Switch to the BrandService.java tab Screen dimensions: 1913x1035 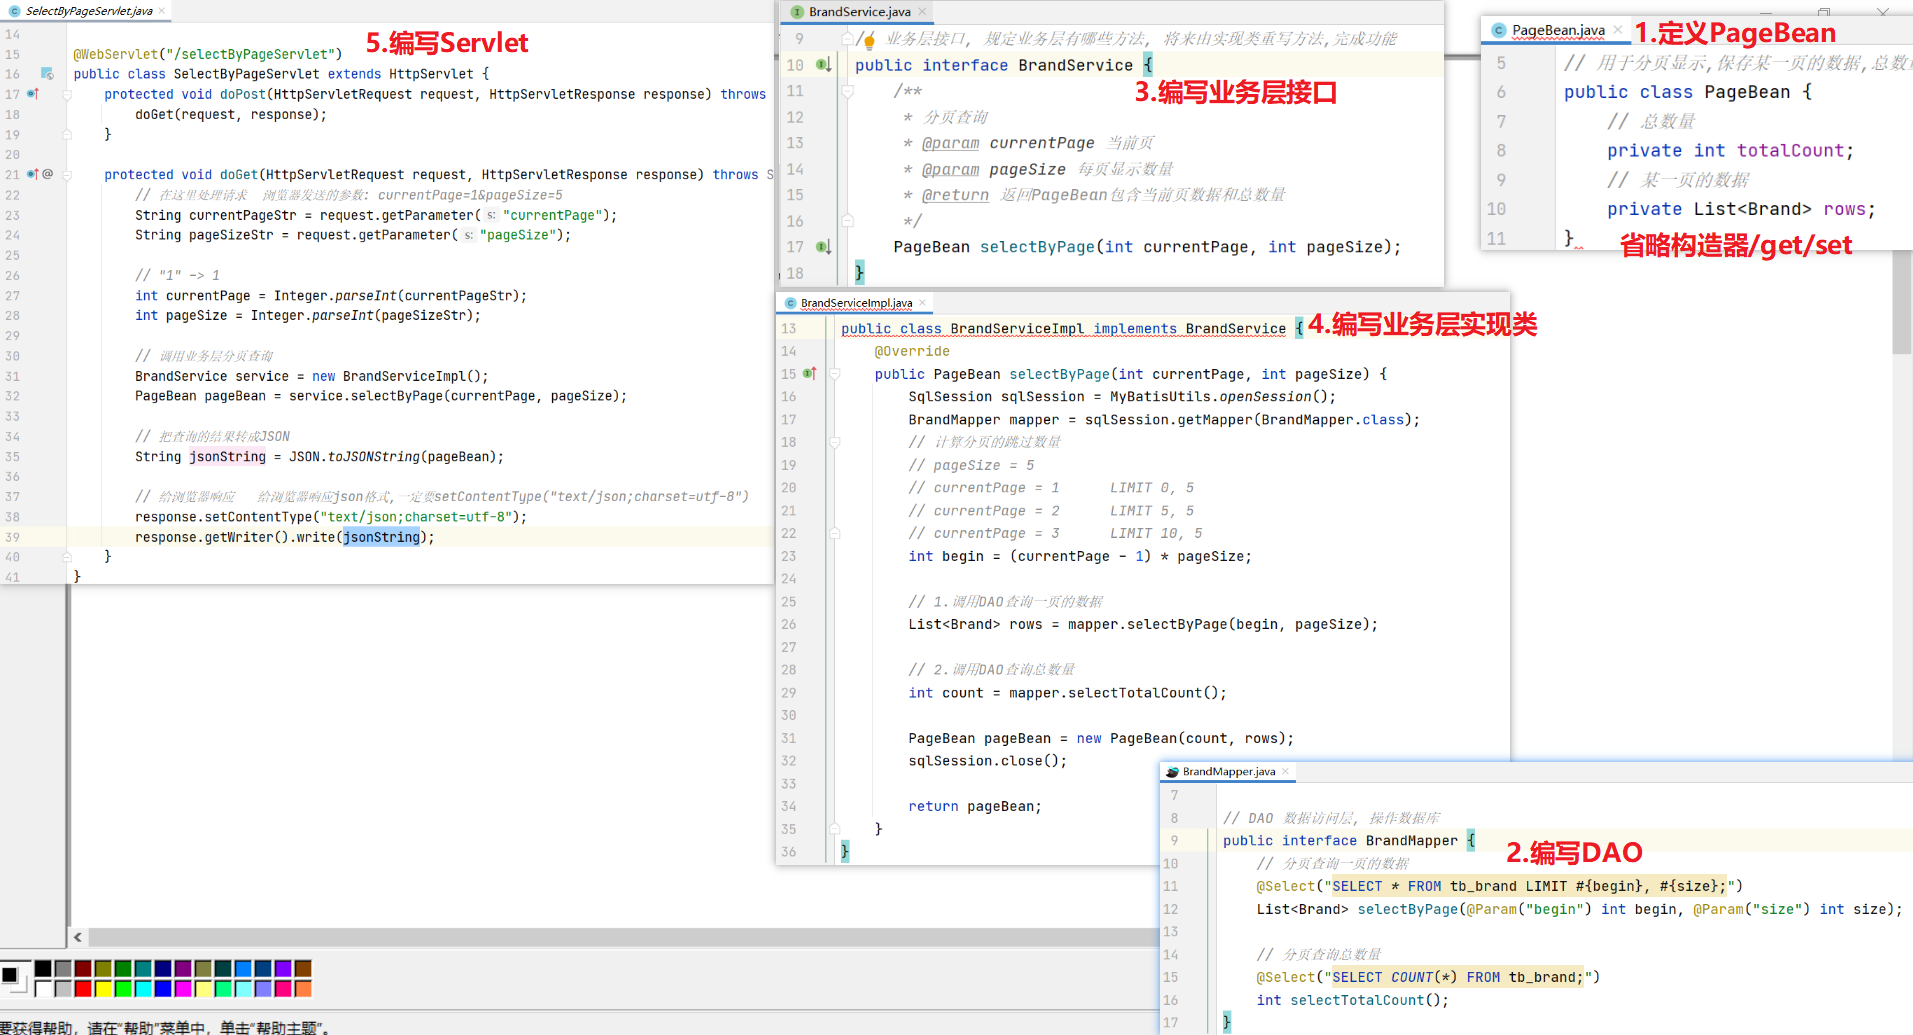pyautogui.click(x=859, y=12)
